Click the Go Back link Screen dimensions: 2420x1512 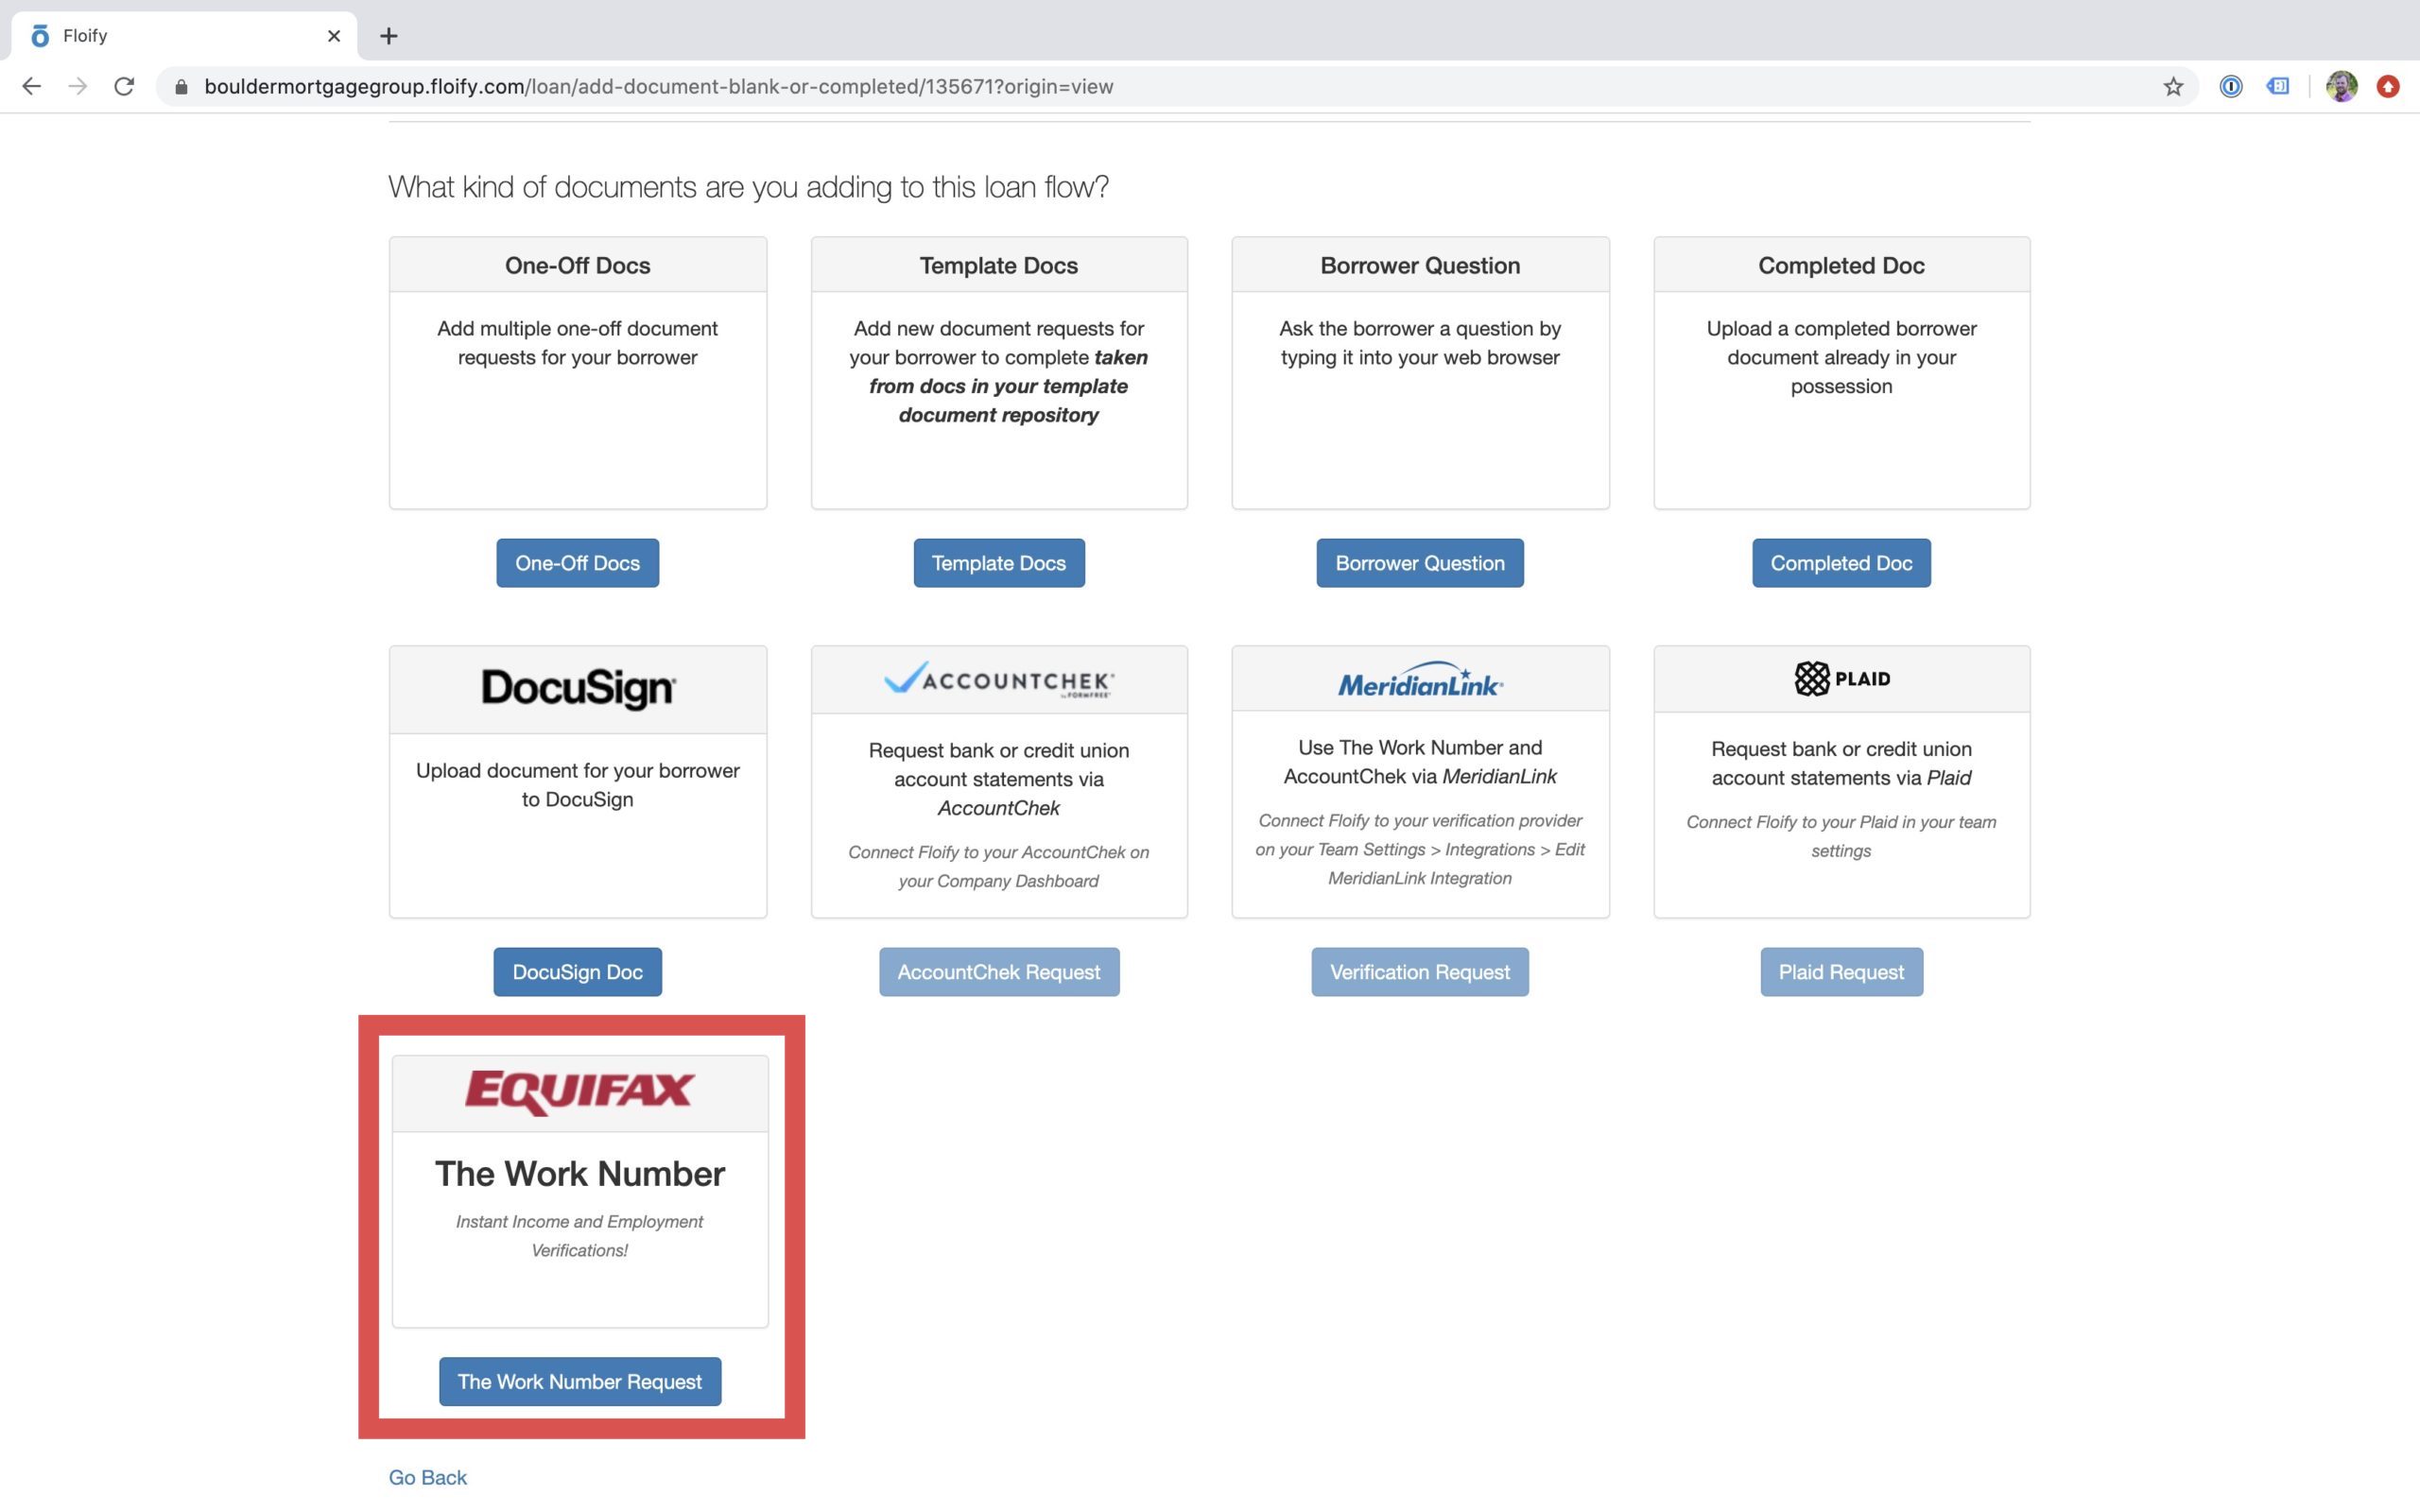coord(427,1477)
